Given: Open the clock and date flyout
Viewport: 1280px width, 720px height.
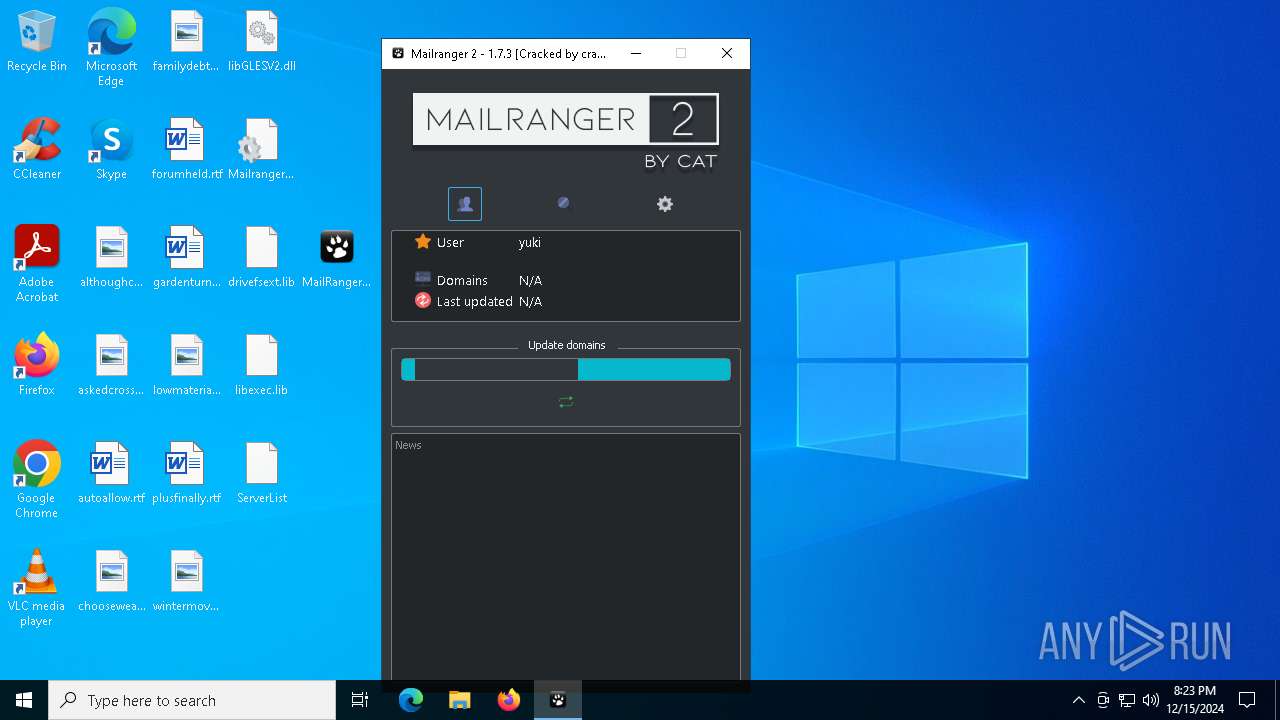Looking at the screenshot, I should tap(1194, 700).
